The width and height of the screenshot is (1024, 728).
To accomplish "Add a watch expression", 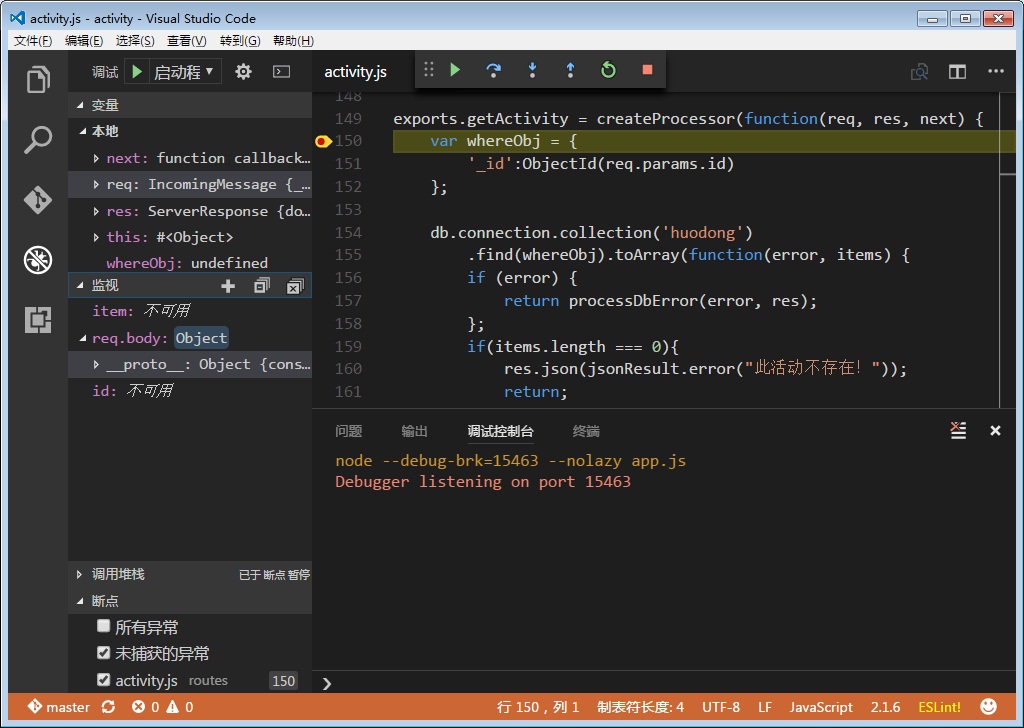I will tap(228, 286).
